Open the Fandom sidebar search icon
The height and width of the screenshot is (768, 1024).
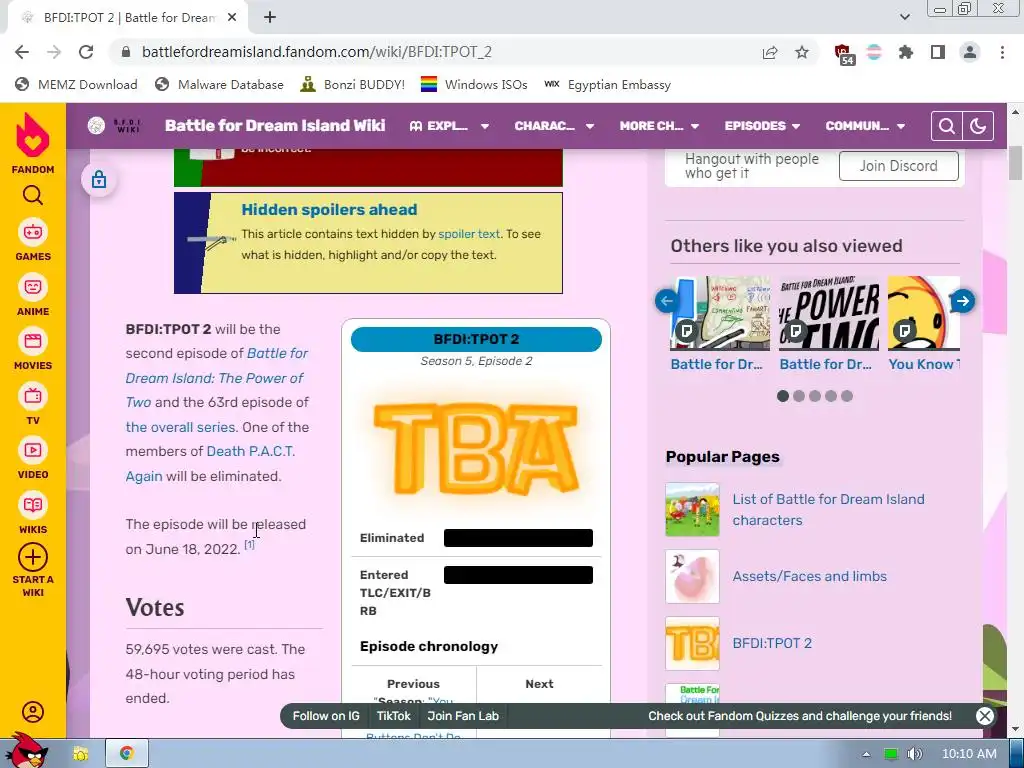pyautogui.click(x=33, y=195)
